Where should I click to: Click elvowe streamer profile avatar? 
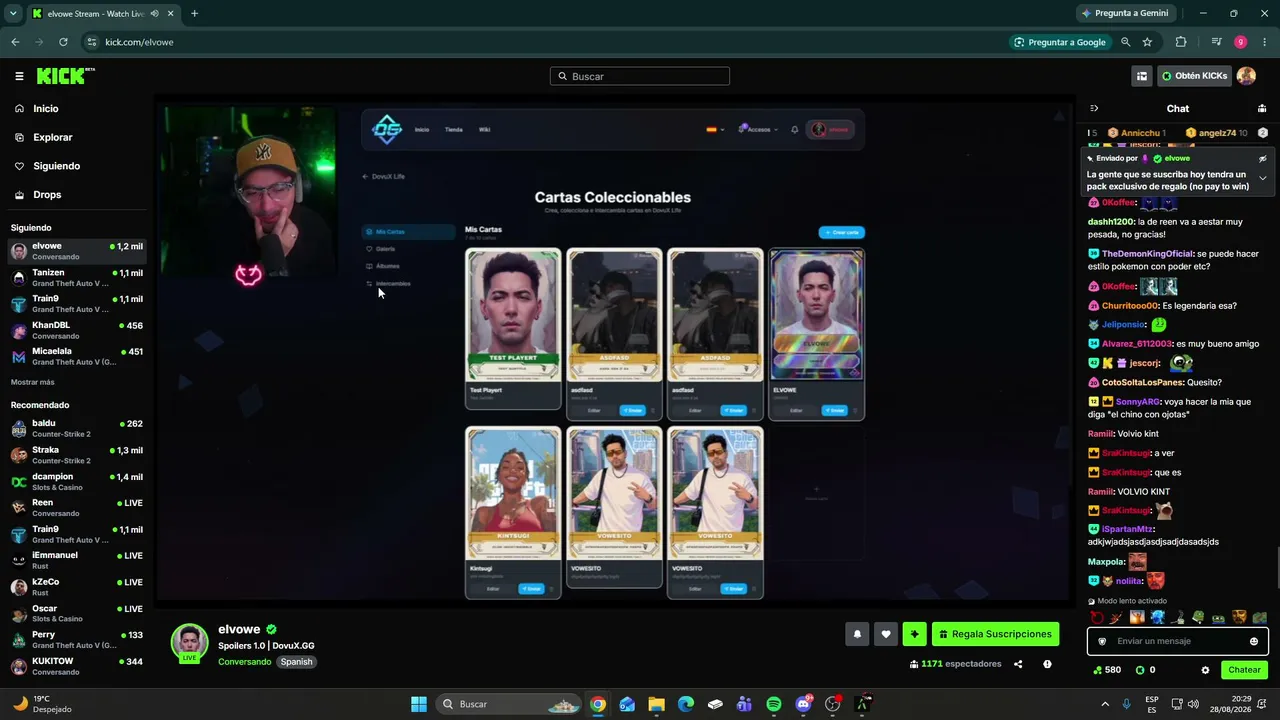pyautogui.click(x=189, y=642)
